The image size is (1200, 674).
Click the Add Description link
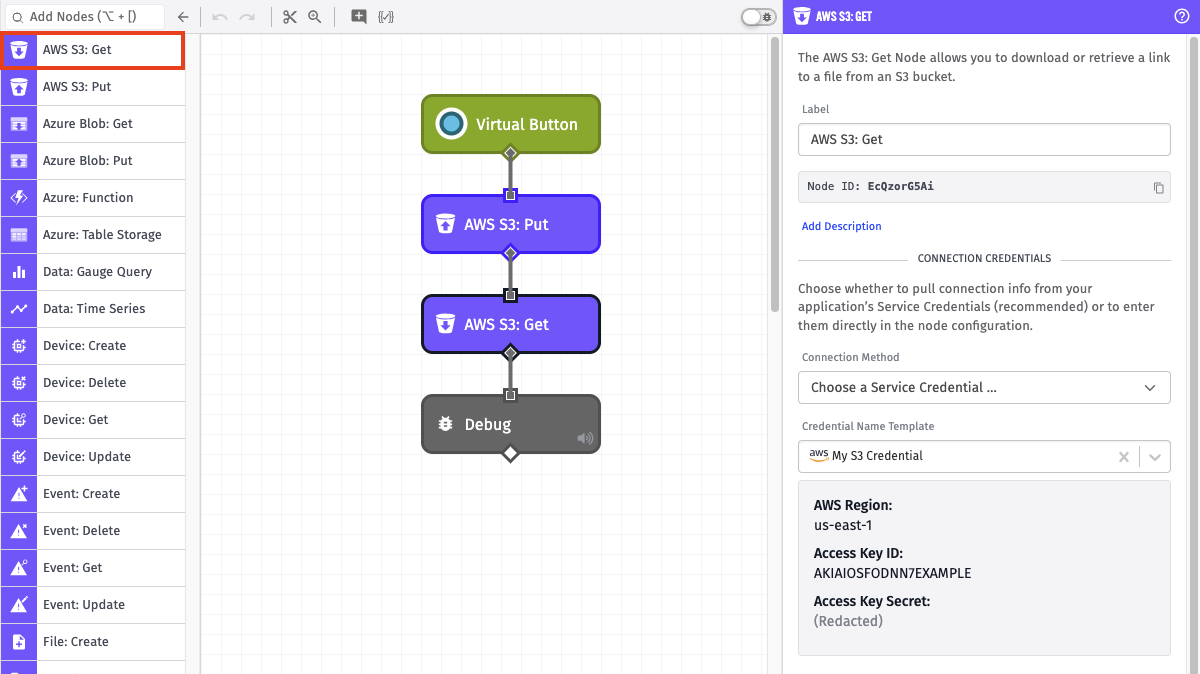point(842,226)
